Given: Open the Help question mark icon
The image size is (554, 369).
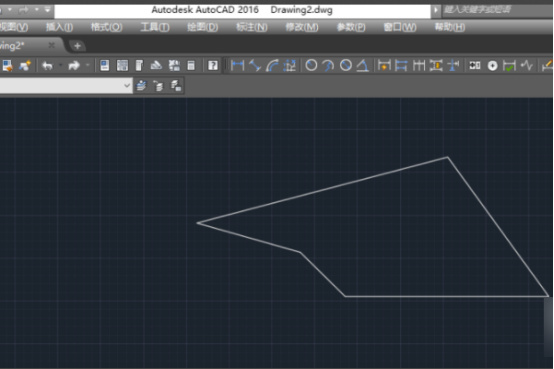Looking at the screenshot, I should (x=213, y=65).
